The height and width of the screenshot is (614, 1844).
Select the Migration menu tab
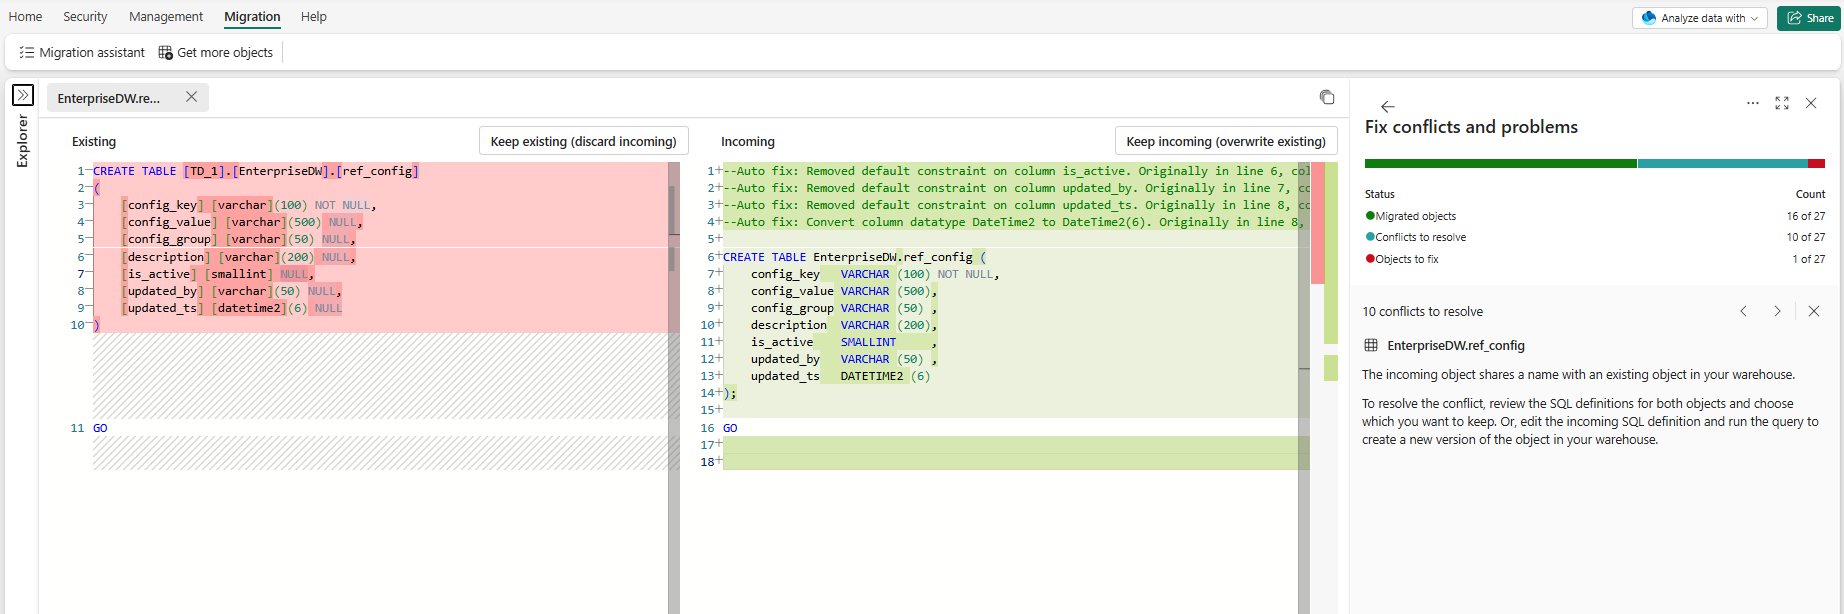(x=252, y=16)
